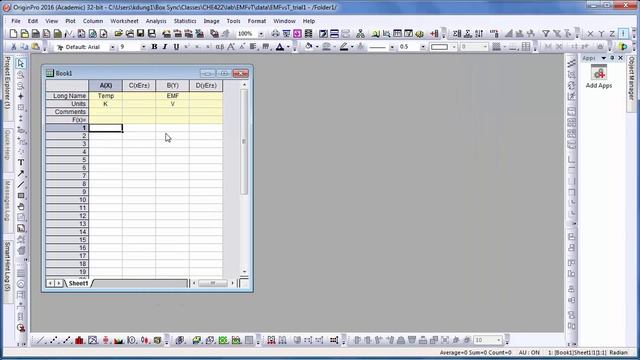Click the scatter plot icon
The height and width of the screenshot is (360, 640).
[x=53, y=340]
